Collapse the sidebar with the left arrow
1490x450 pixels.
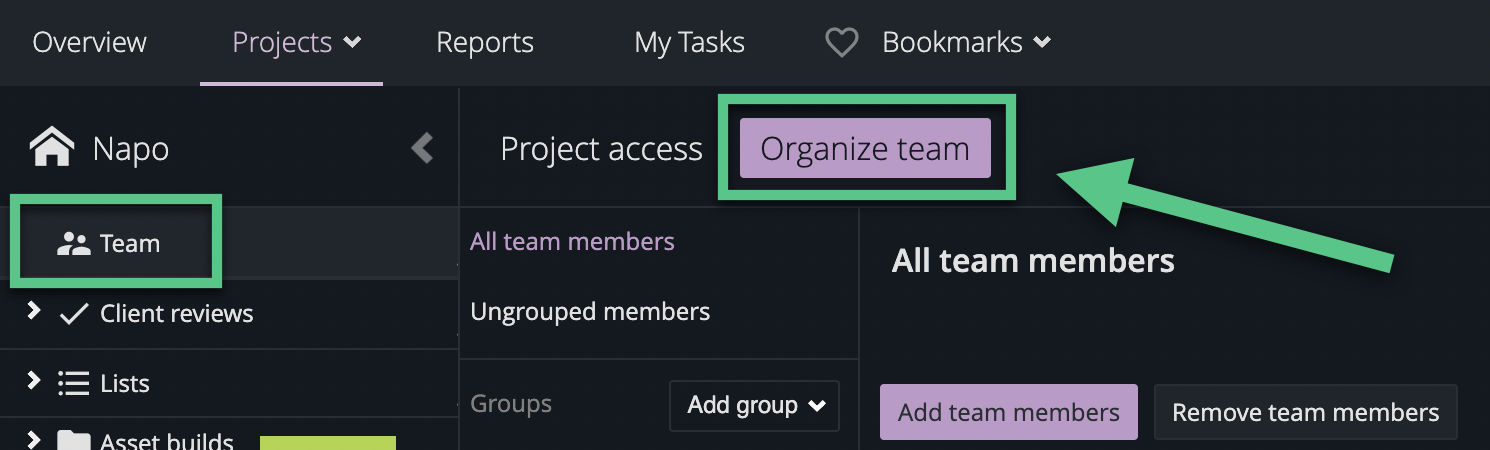[x=422, y=149]
